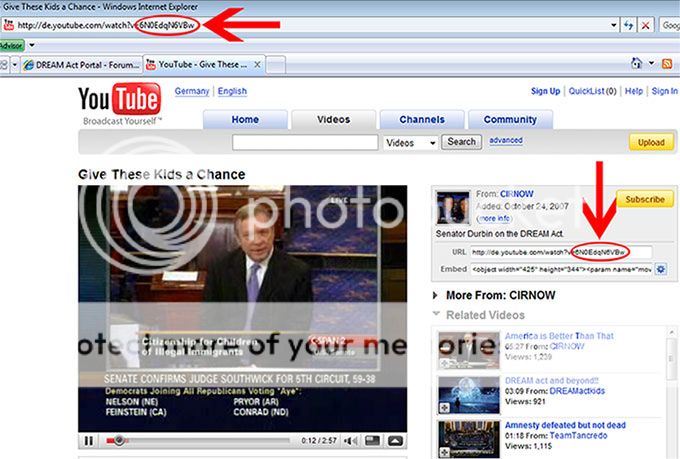The image size is (680, 459).
Task: Open the CIRNOW uploader profile link
Action: point(517,194)
